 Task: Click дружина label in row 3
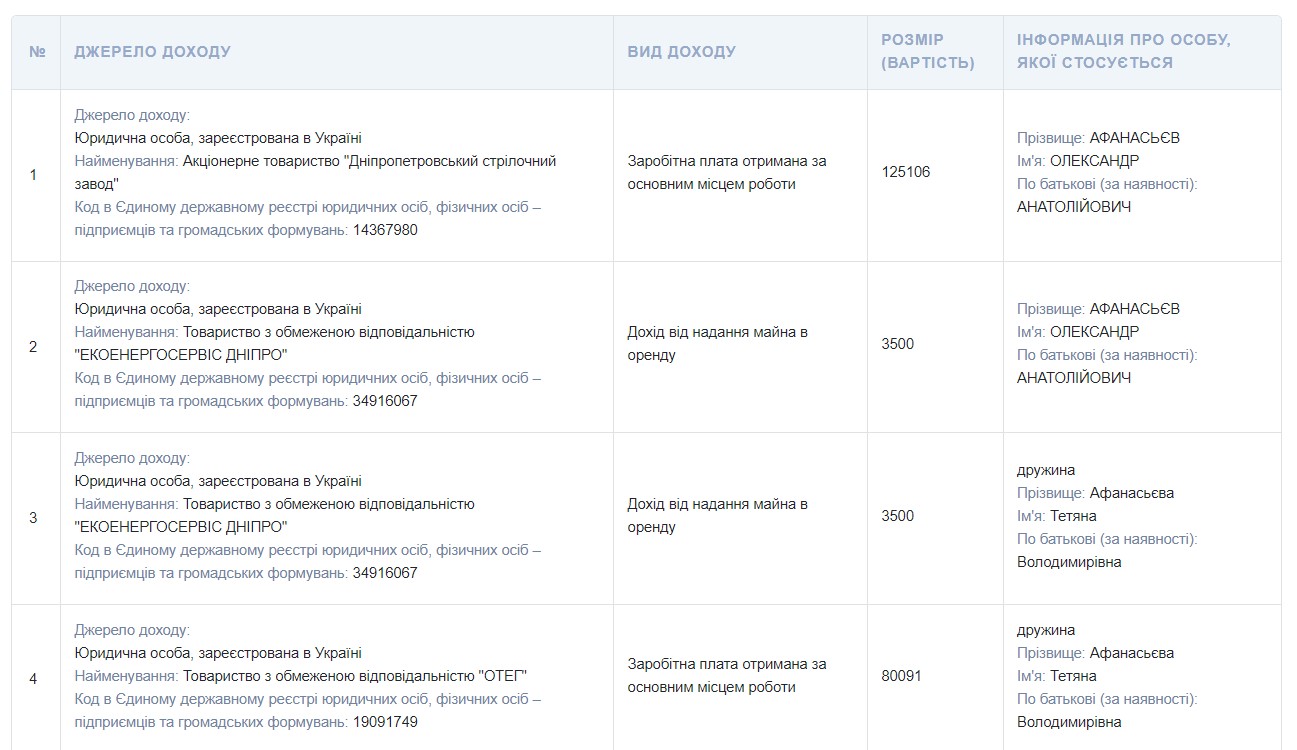tap(1046, 470)
